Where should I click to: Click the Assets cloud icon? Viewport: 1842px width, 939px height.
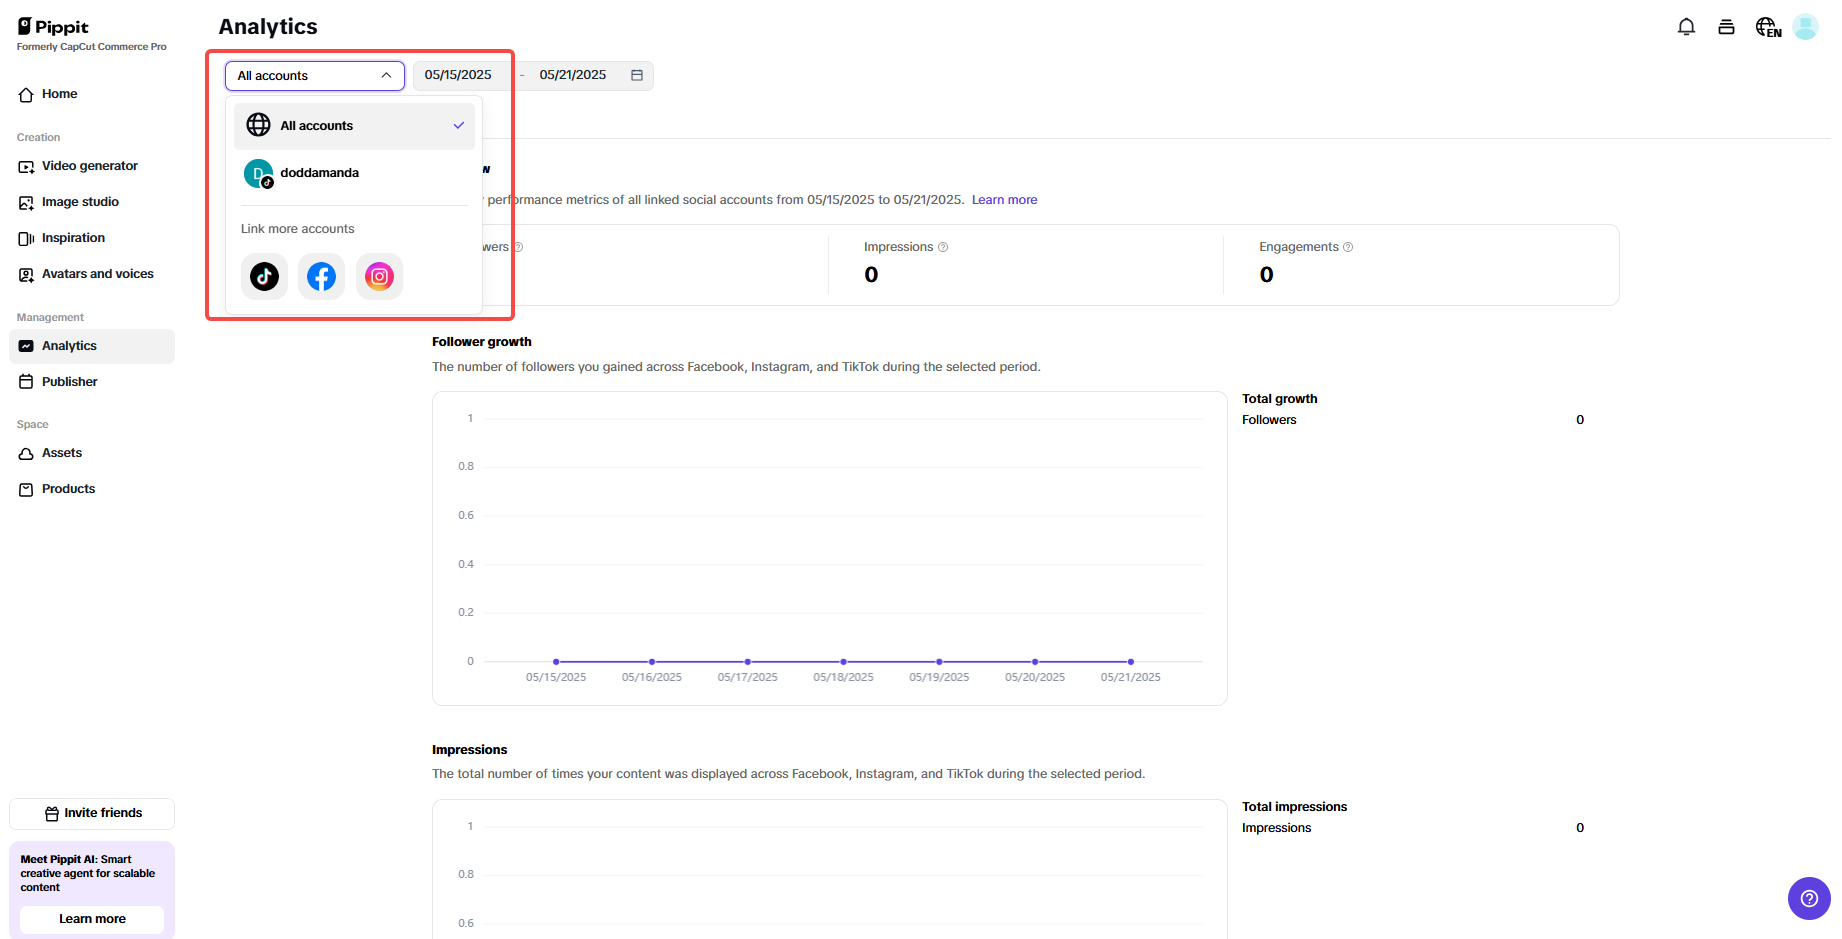(26, 453)
